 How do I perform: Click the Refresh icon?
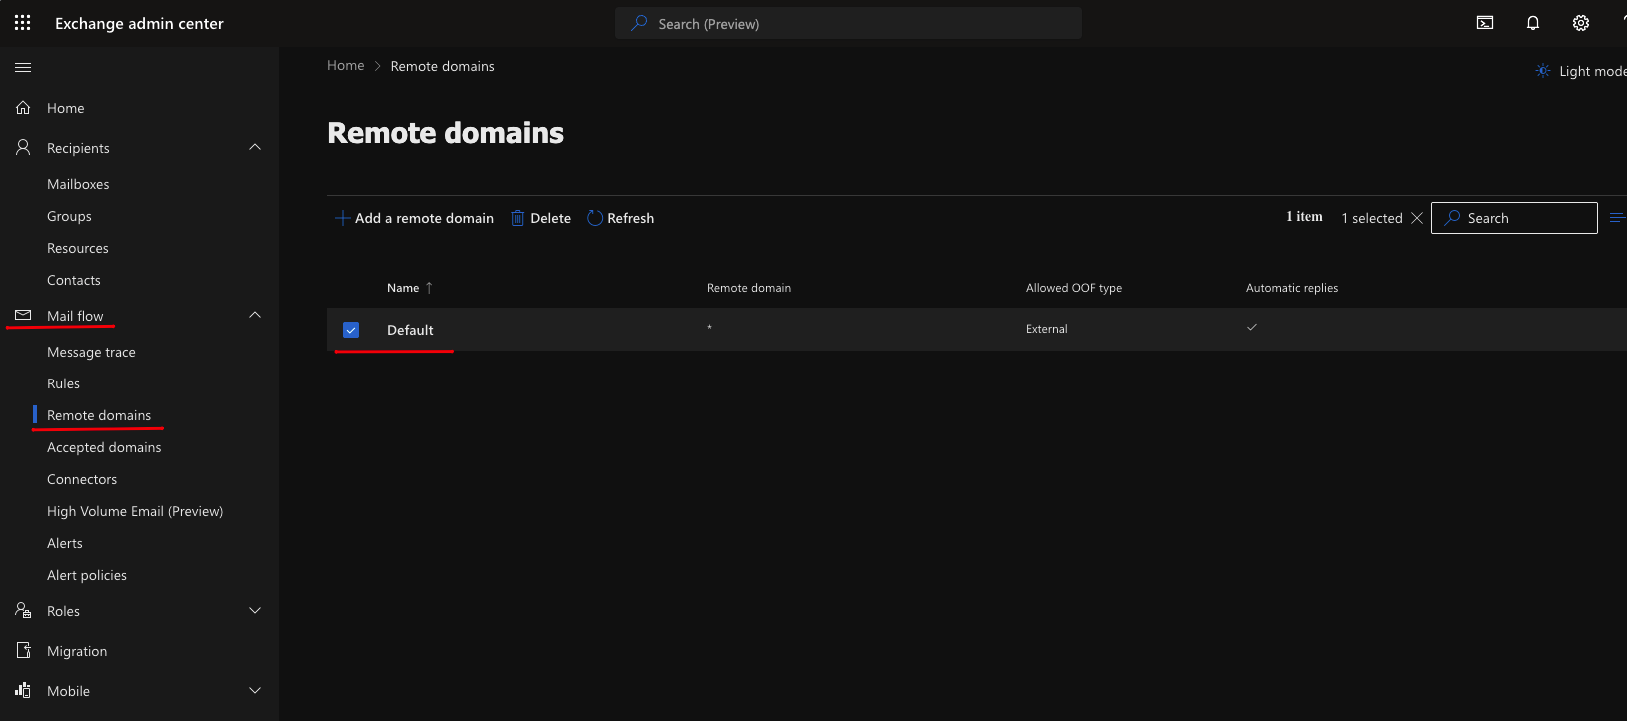595,218
